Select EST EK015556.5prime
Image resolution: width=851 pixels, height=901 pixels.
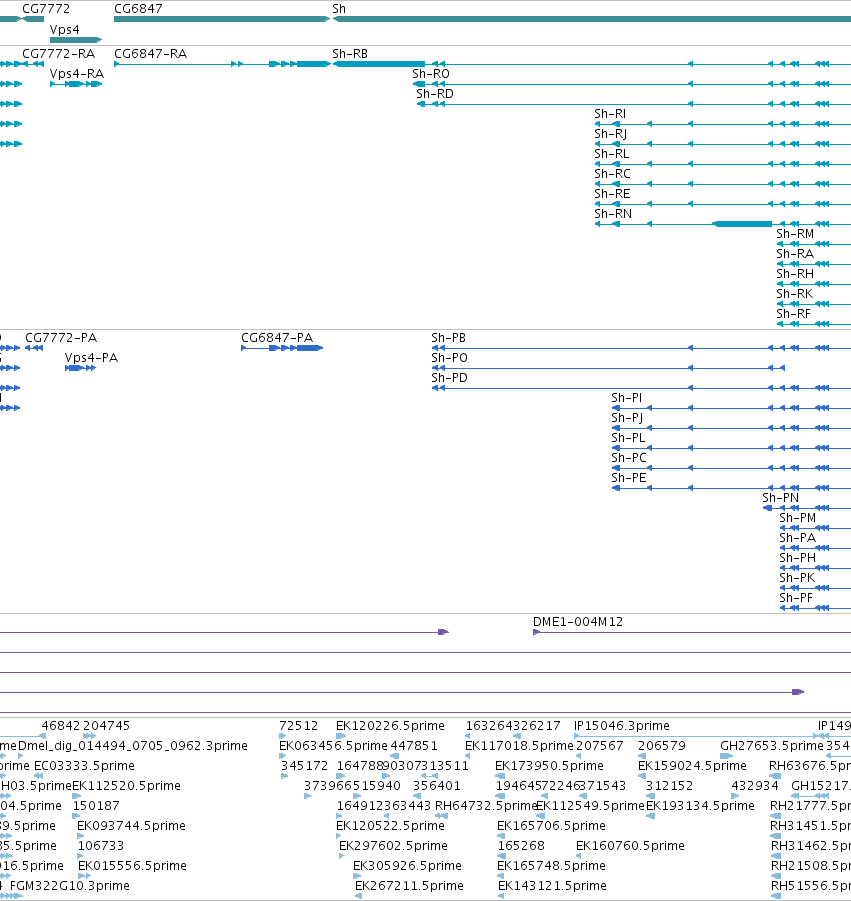pyautogui.click(x=133, y=866)
